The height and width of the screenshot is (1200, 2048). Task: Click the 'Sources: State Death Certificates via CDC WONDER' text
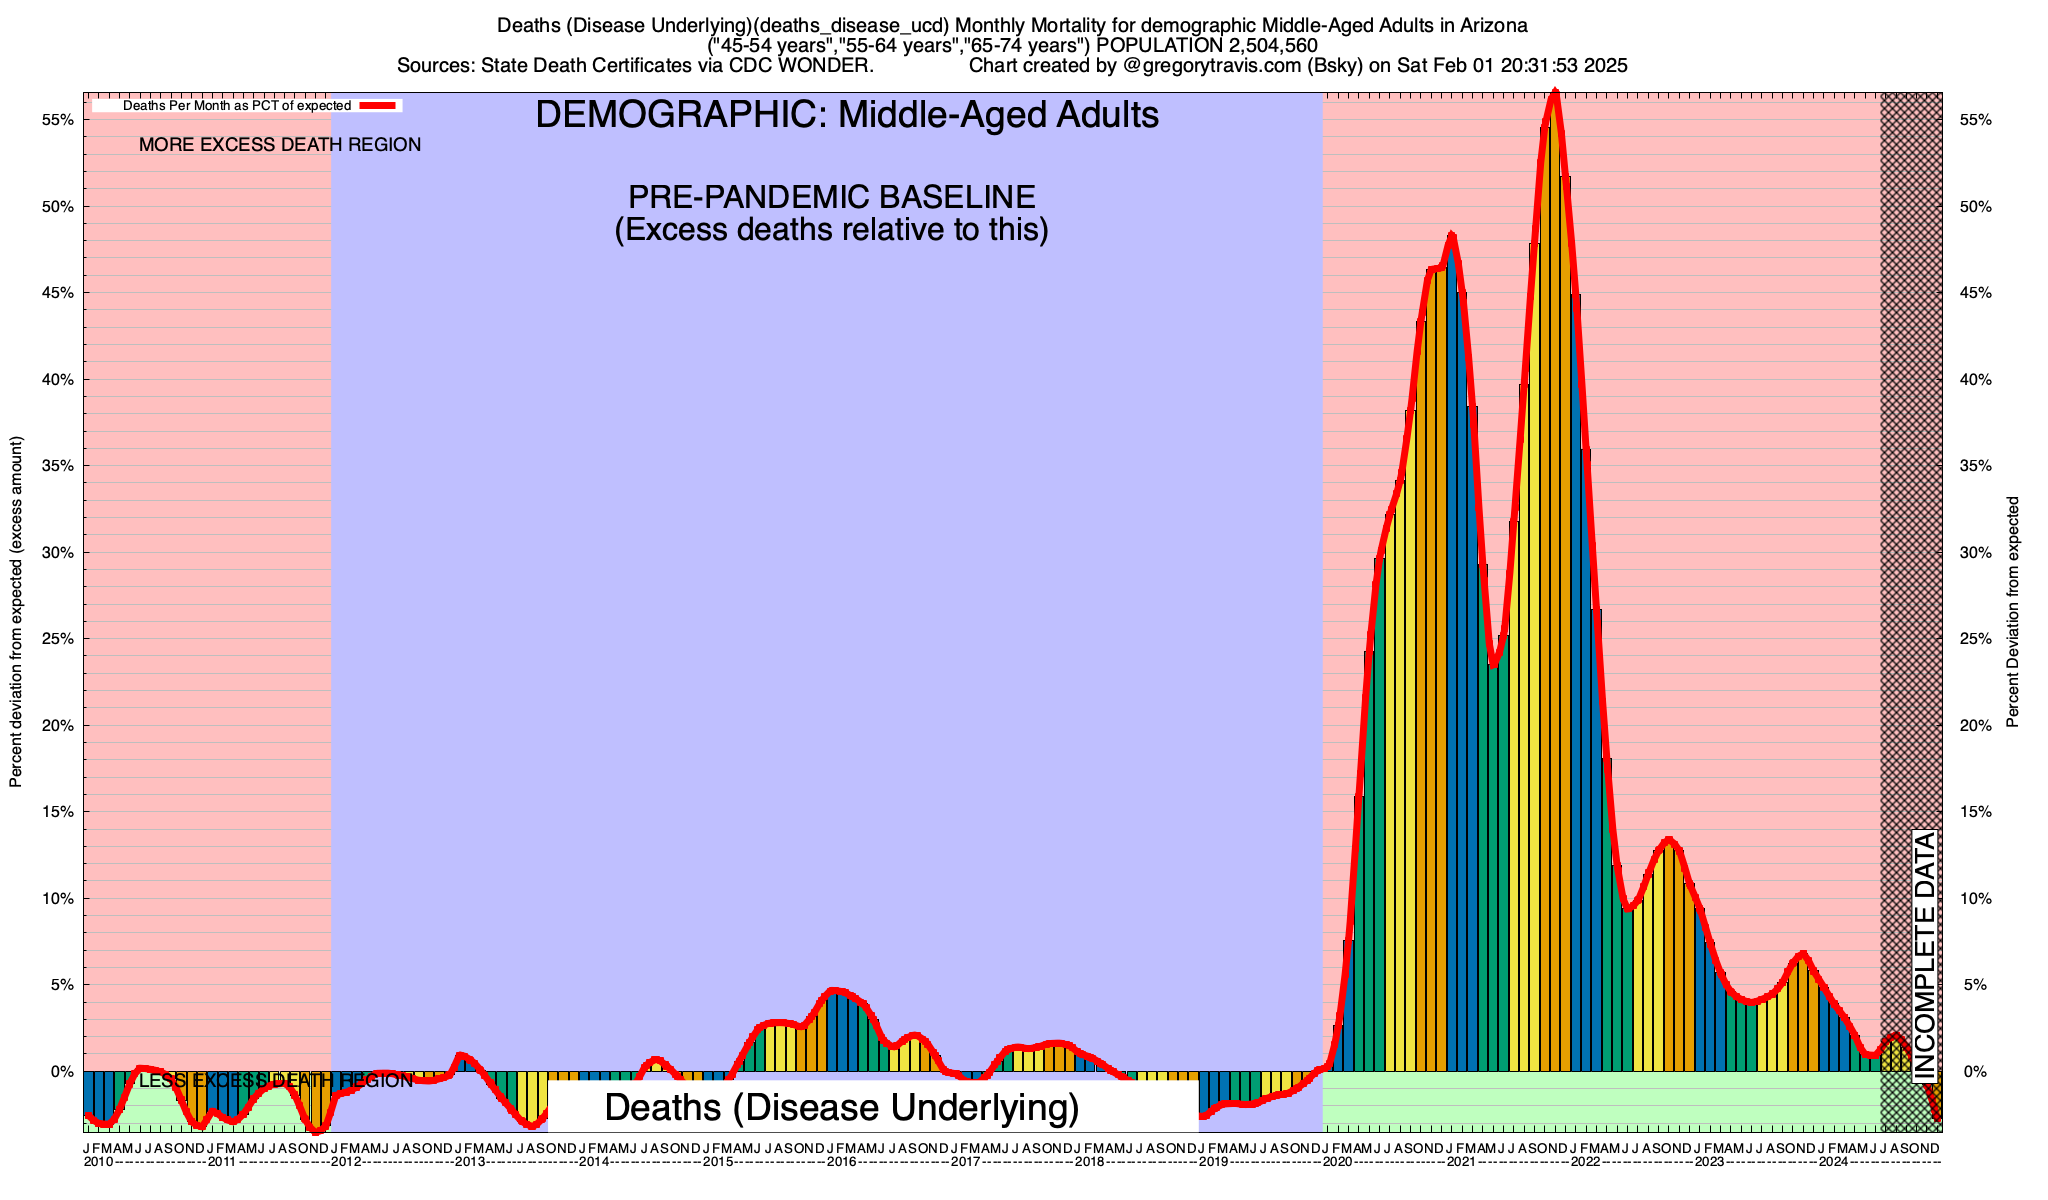click(x=635, y=66)
